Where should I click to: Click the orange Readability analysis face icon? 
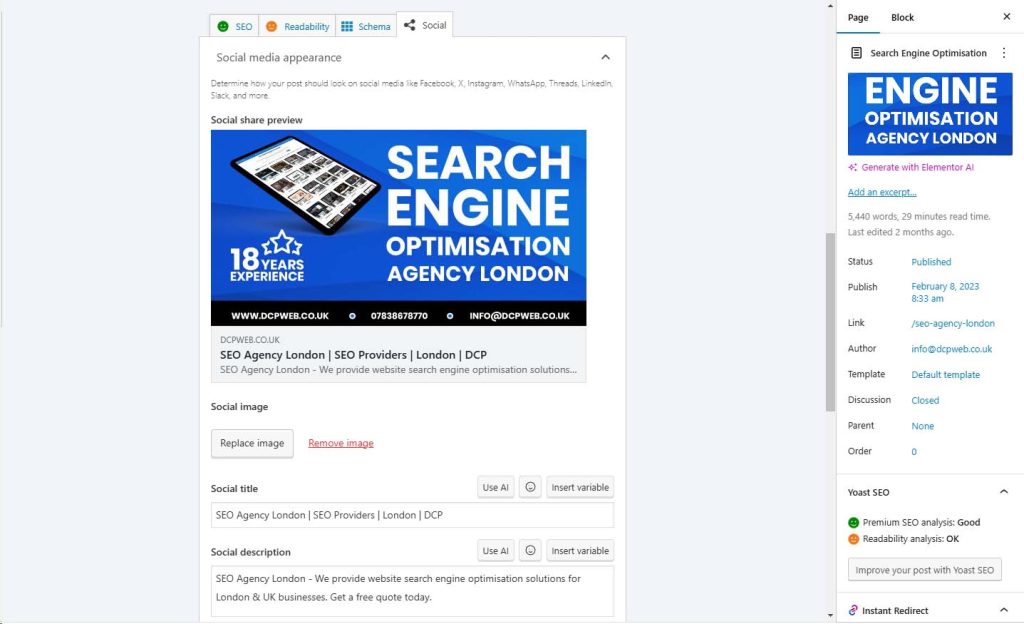[x=854, y=539]
